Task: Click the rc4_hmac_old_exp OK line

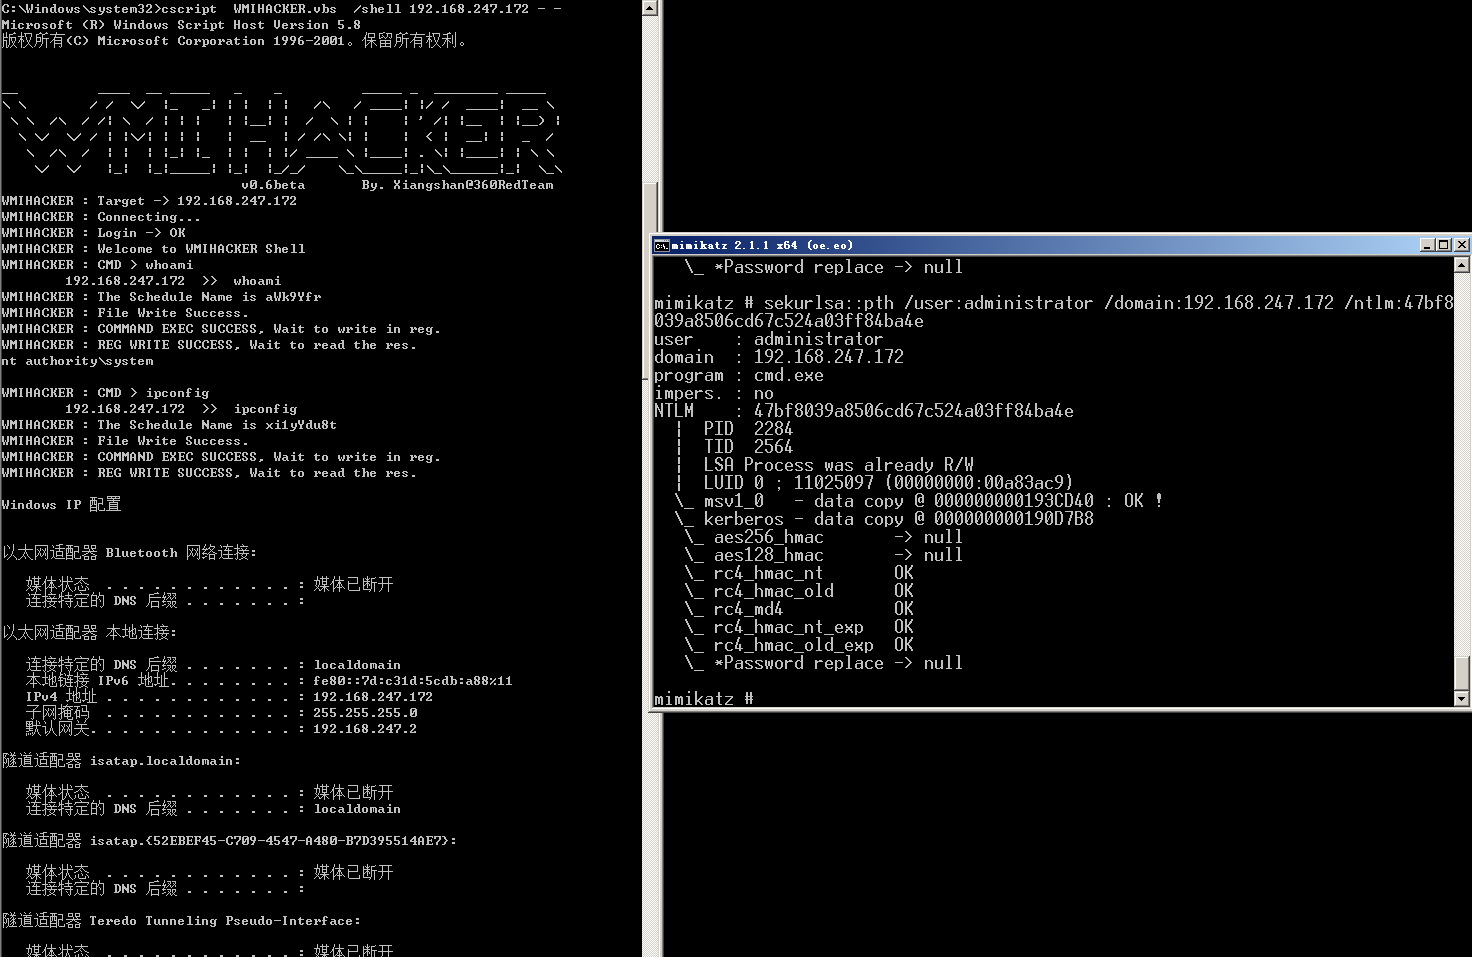Action: tap(799, 645)
